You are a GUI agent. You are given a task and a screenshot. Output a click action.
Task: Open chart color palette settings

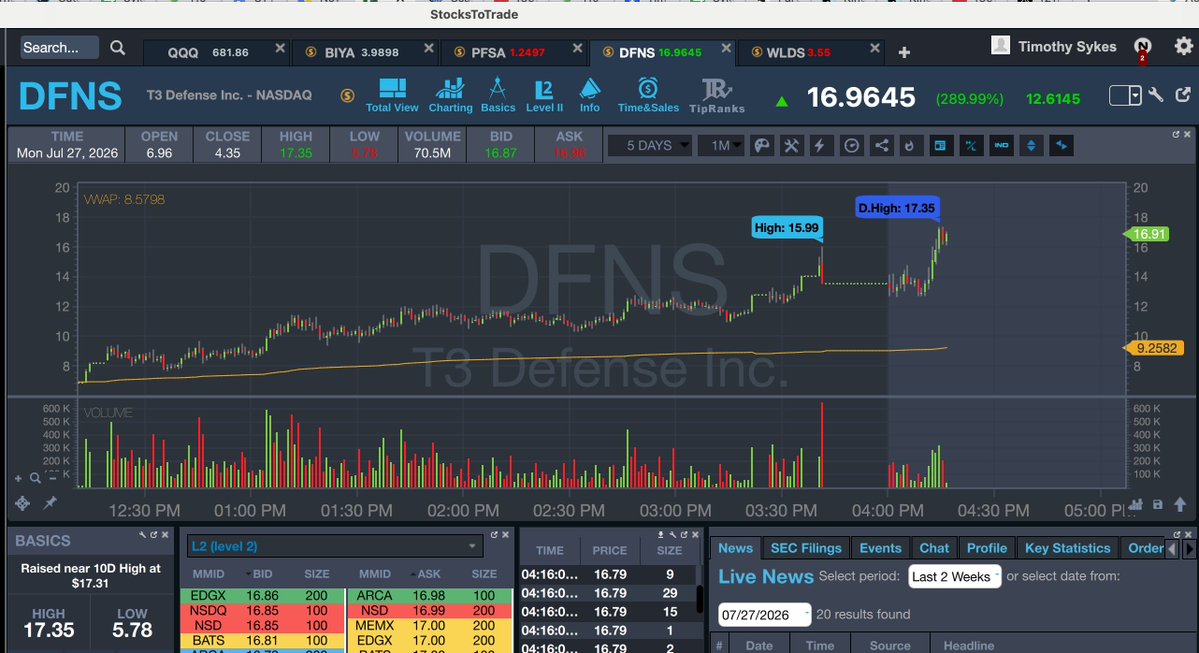click(x=762, y=145)
